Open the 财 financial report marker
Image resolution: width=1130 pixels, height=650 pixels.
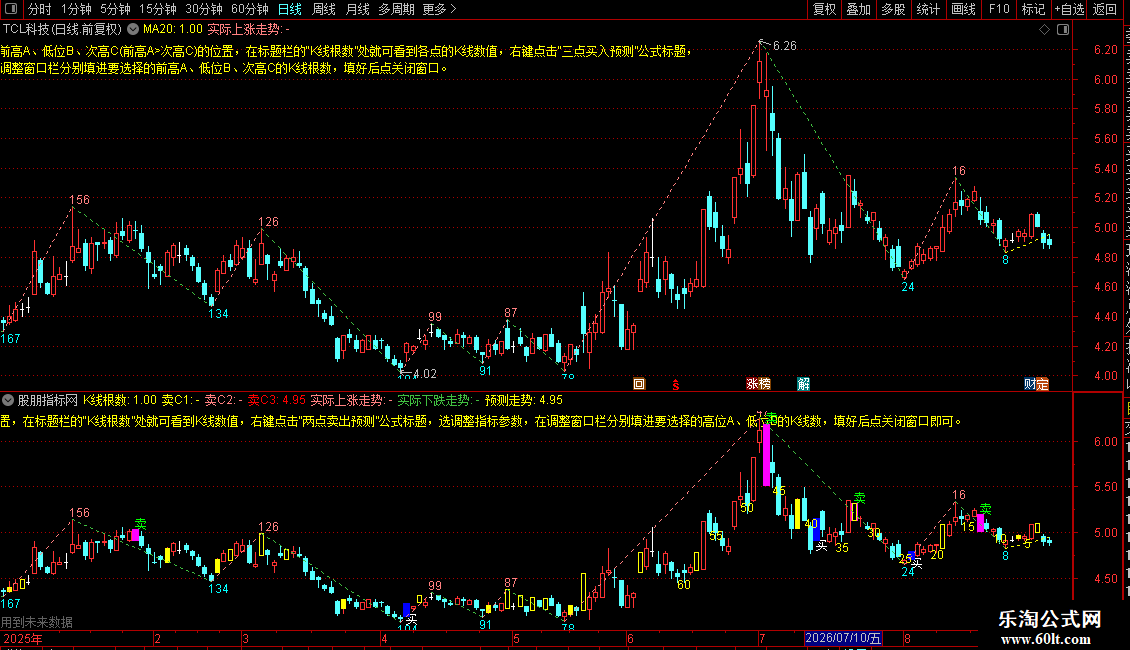click(1031, 384)
